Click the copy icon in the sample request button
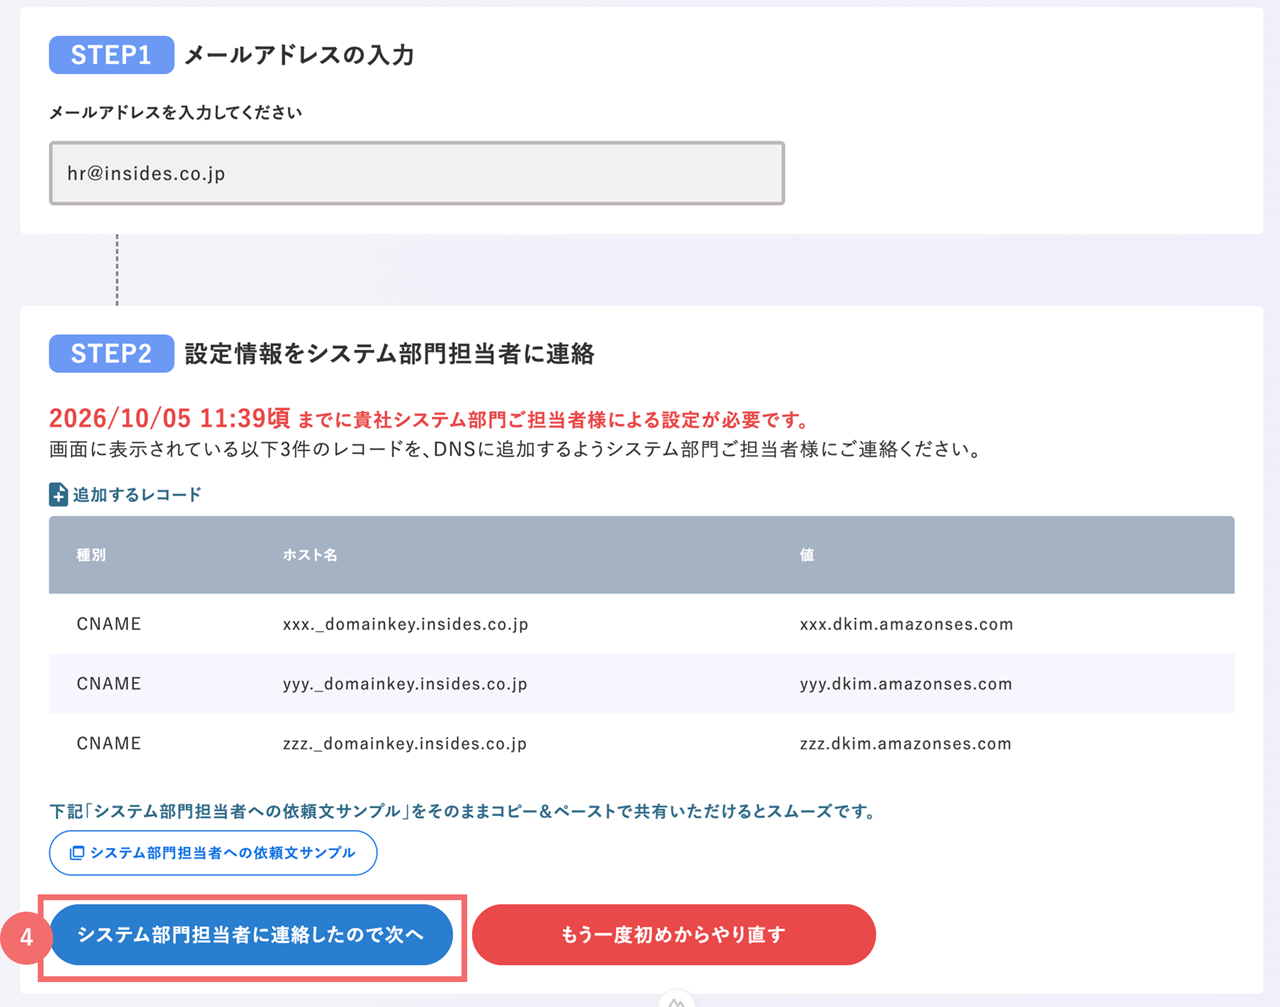The width and height of the screenshot is (1280, 1007). pyautogui.click(x=76, y=853)
